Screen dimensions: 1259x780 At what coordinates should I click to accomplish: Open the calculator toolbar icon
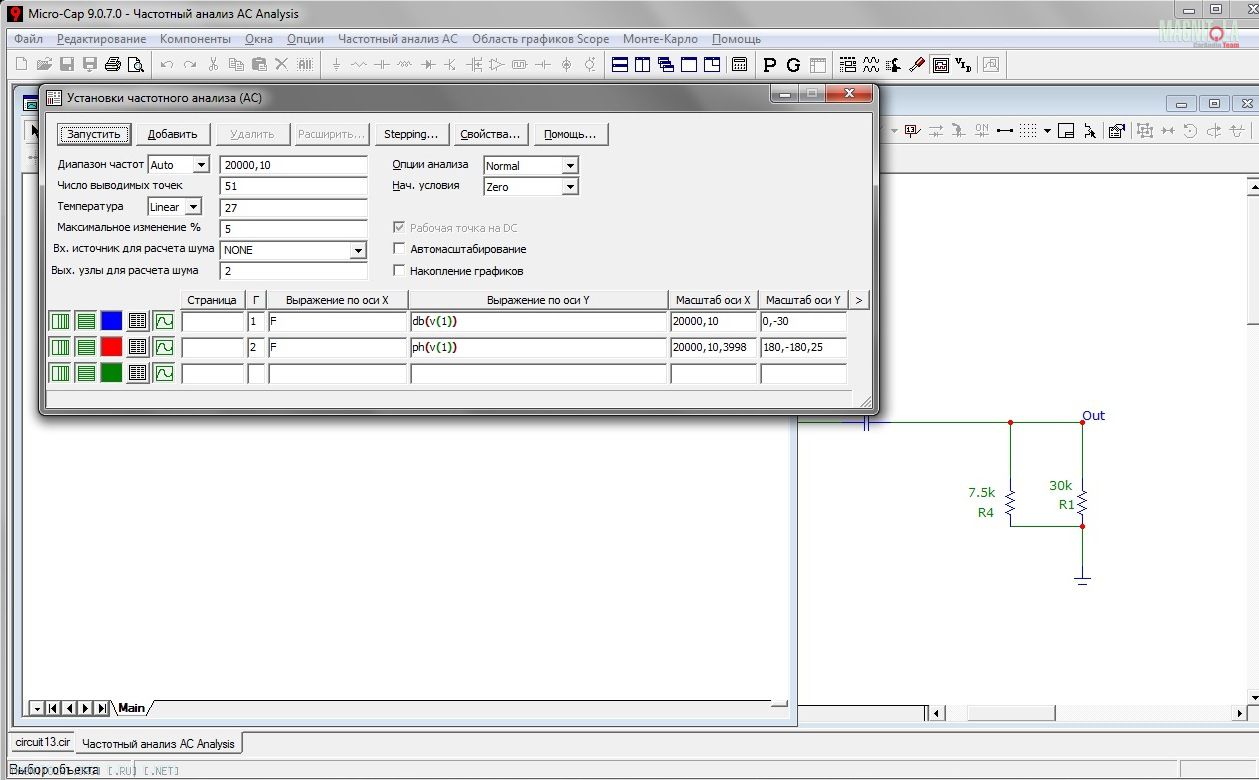click(740, 65)
